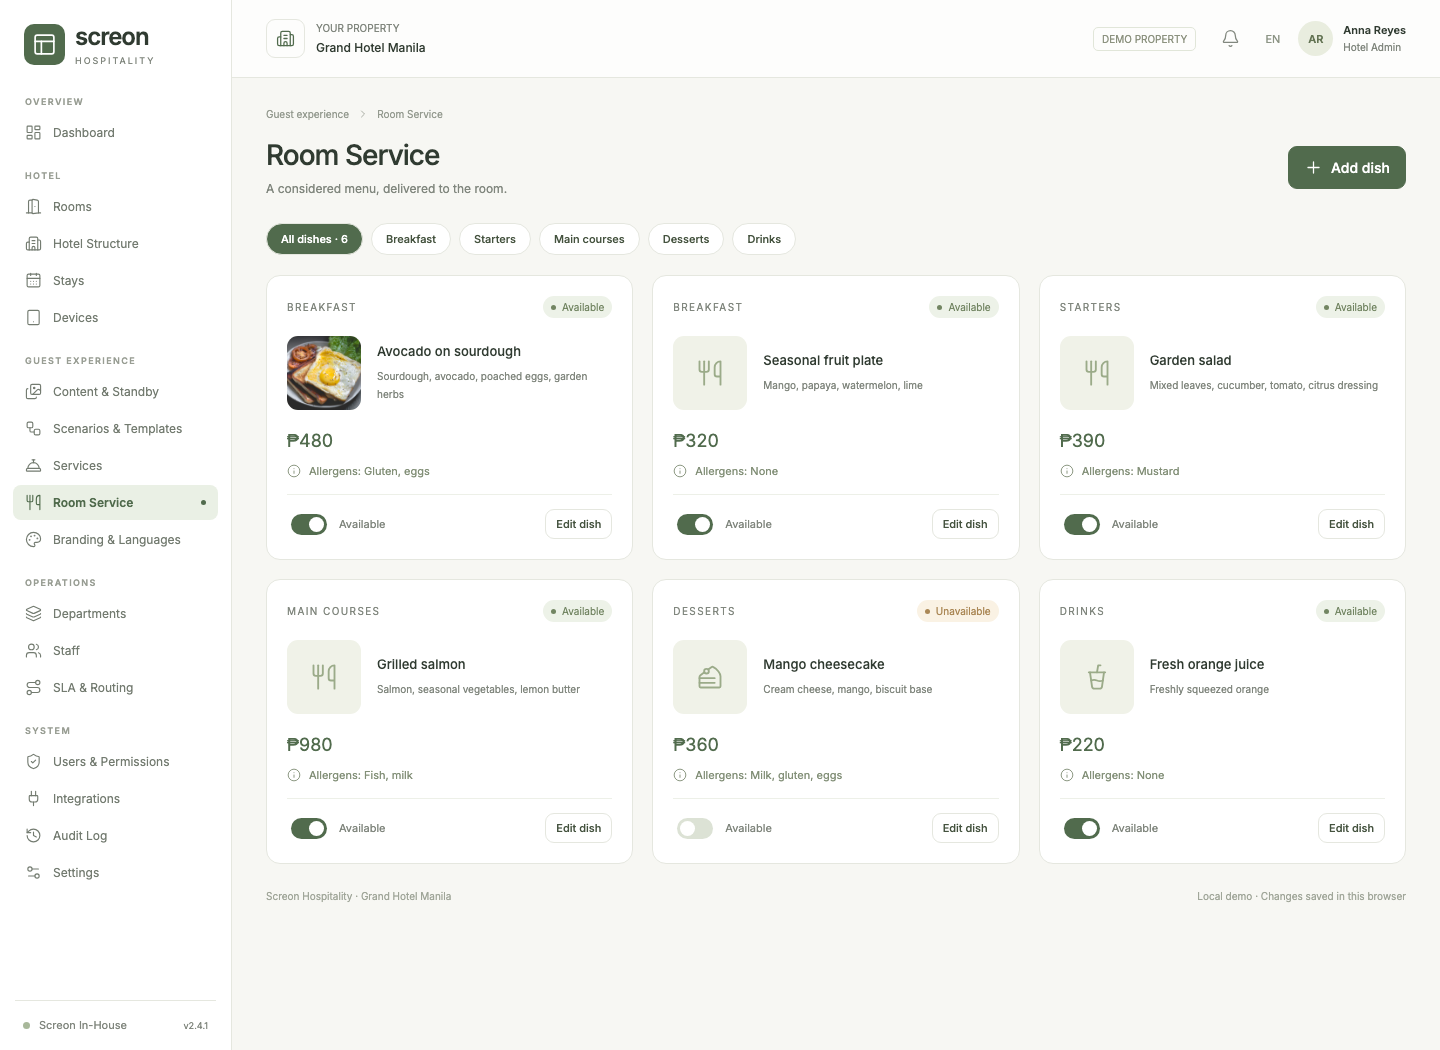Filter dishes by Breakfast
Image resolution: width=1440 pixels, height=1050 pixels.
click(x=411, y=239)
